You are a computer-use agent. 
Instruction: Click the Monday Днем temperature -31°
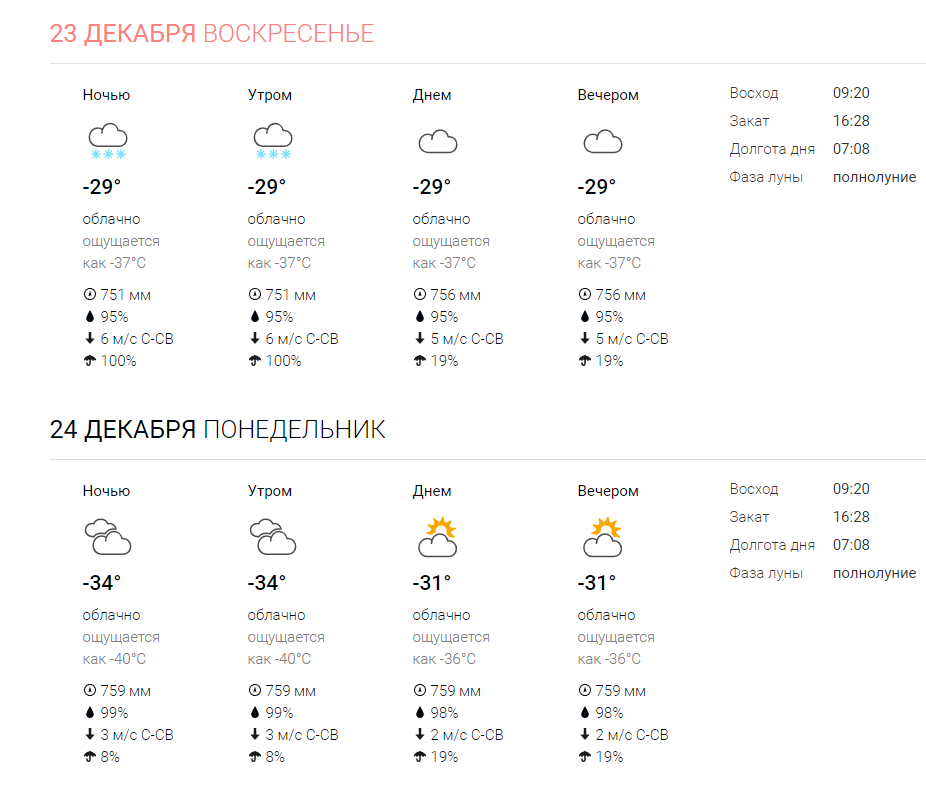(x=431, y=583)
